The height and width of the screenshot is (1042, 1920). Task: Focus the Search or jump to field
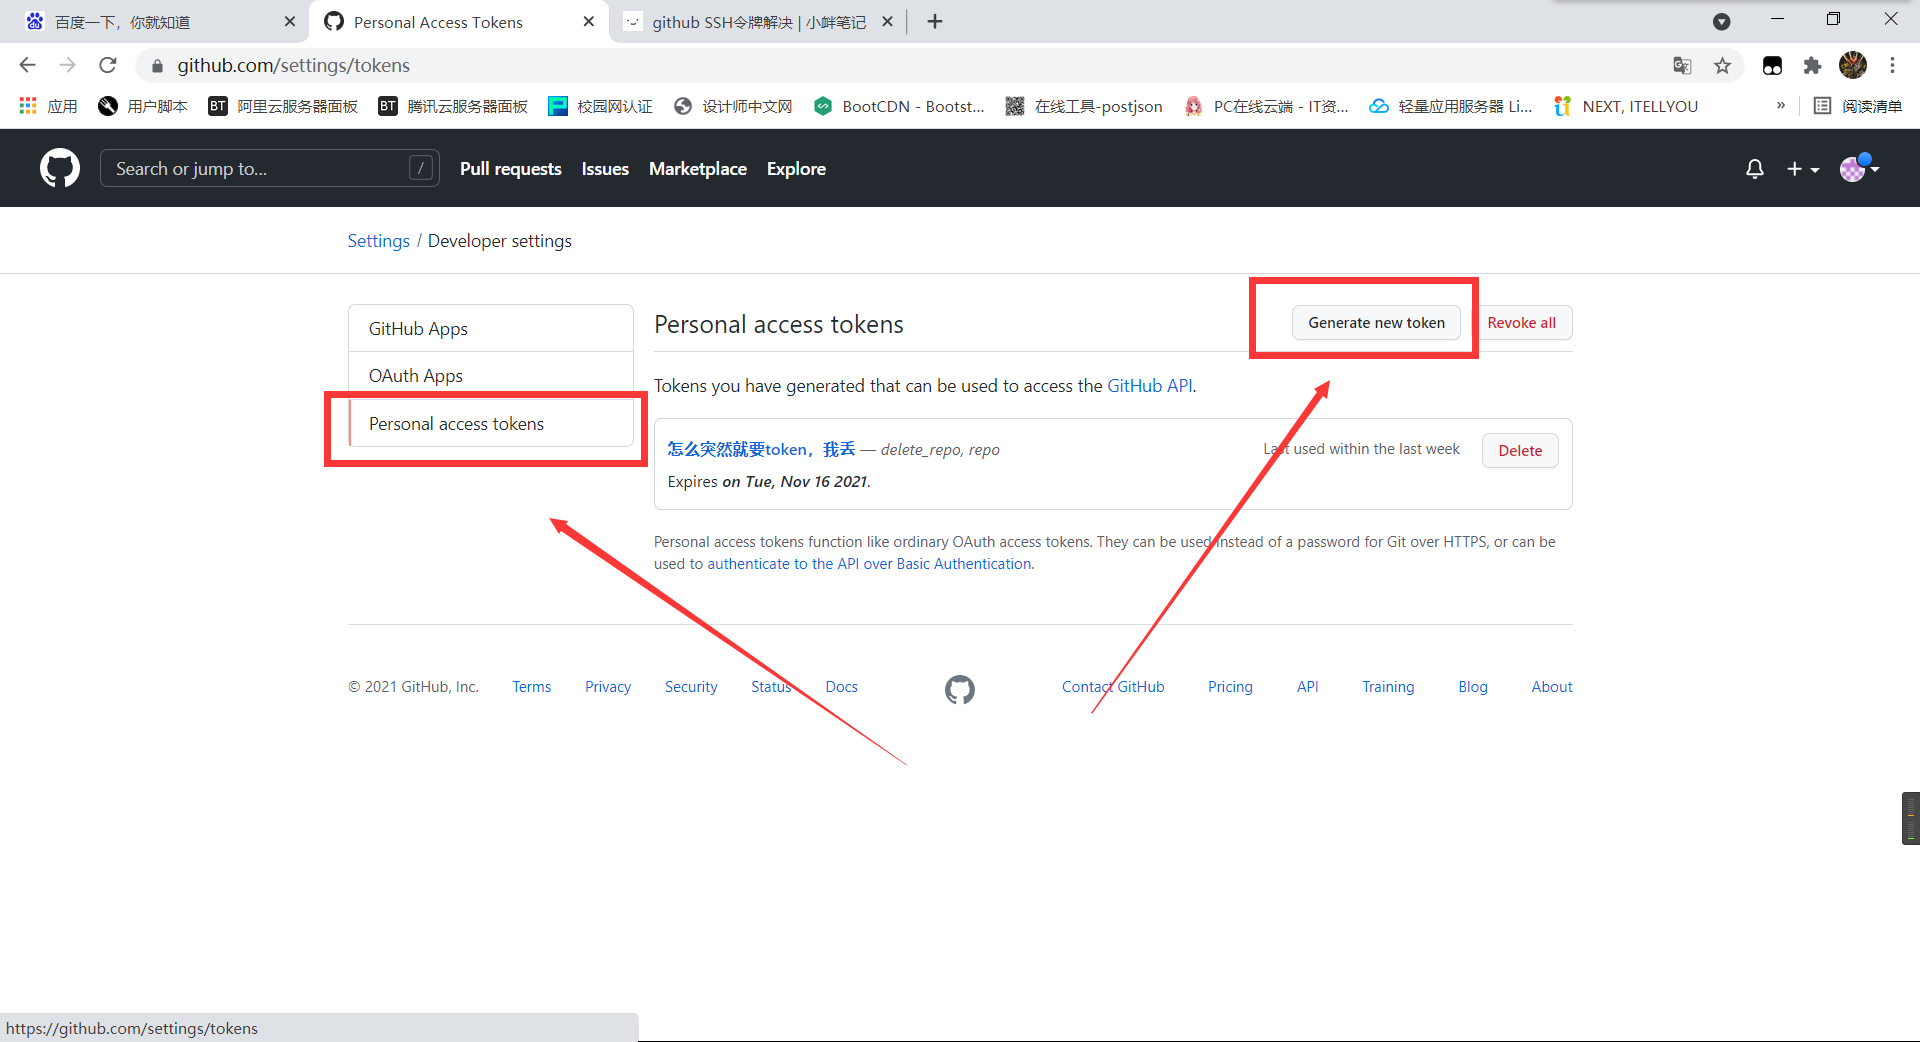270,168
